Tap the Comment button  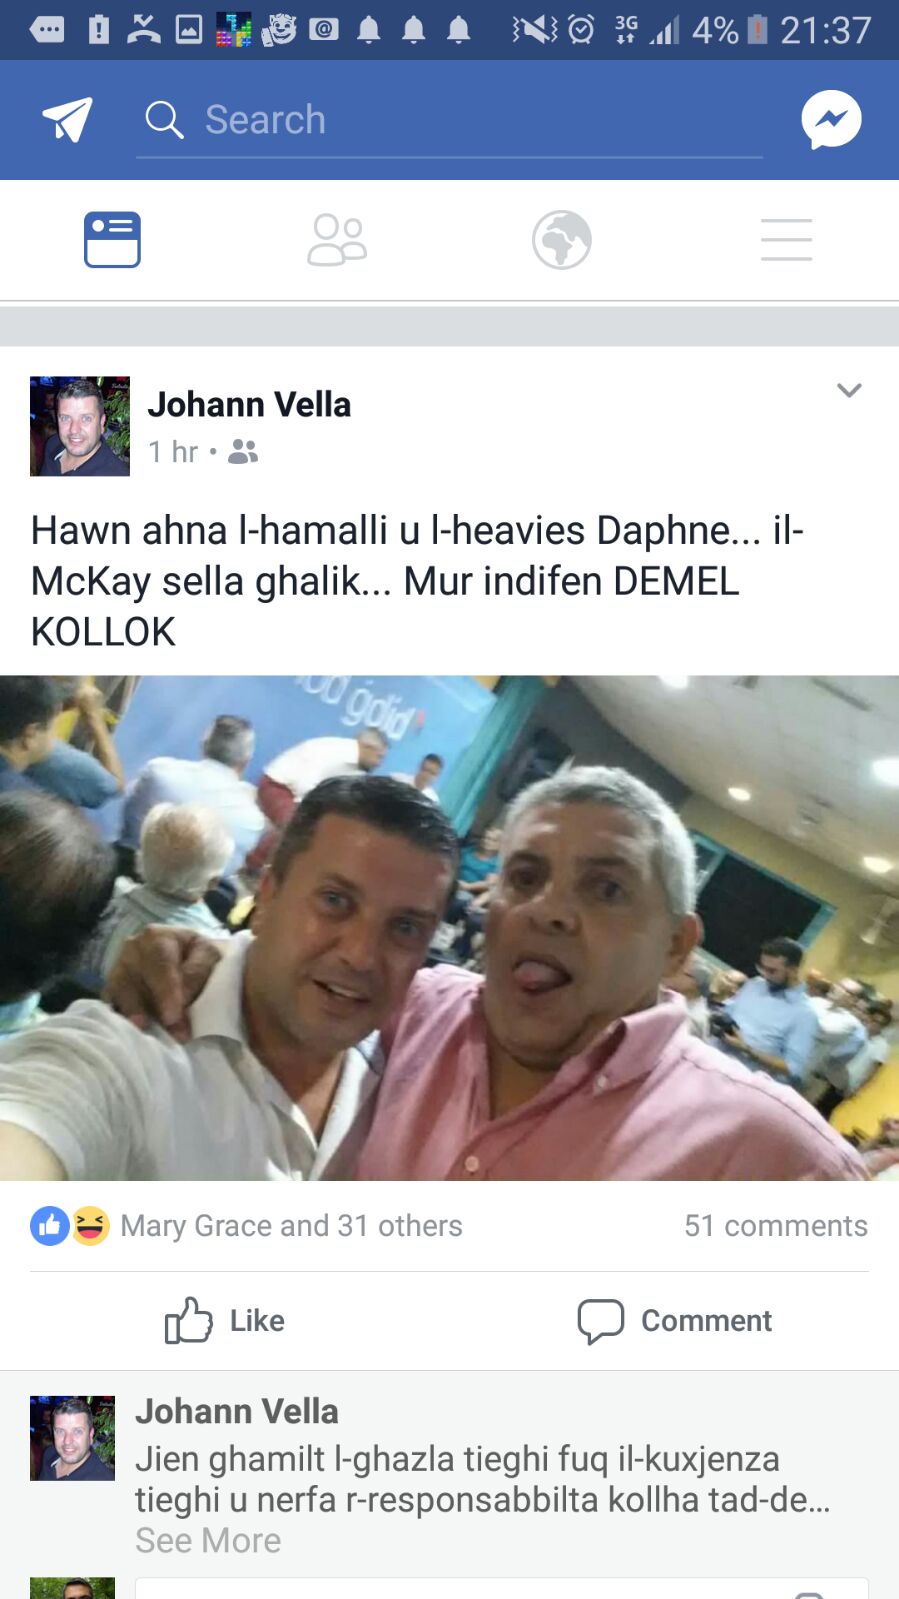point(675,1320)
